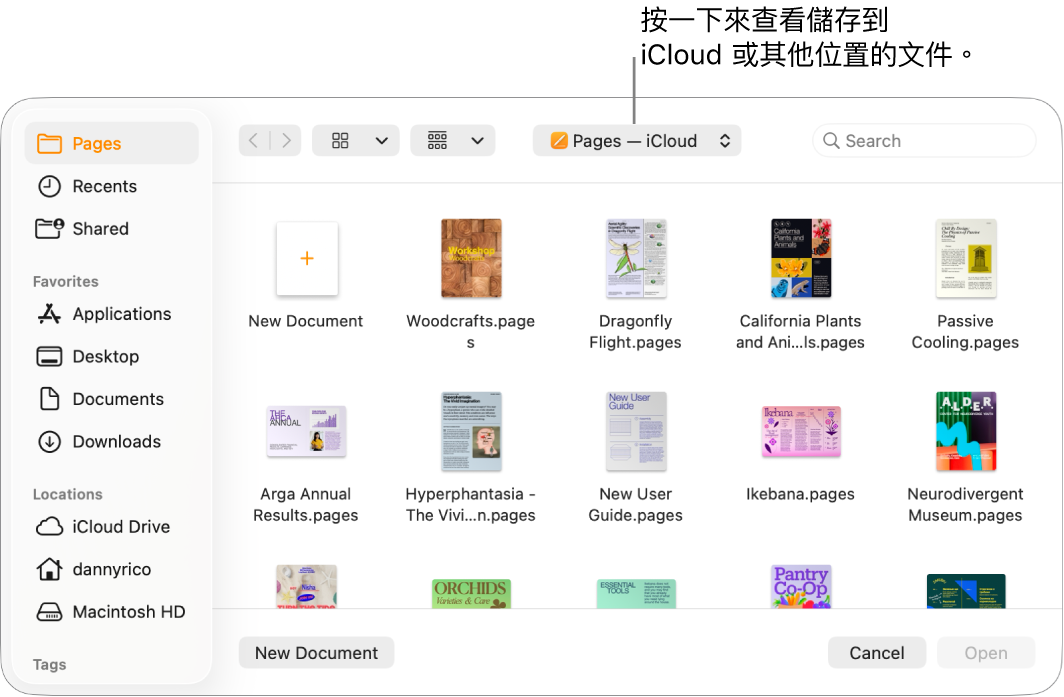
Task: Select the Desktop icon in Favorites
Action: point(50,356)
